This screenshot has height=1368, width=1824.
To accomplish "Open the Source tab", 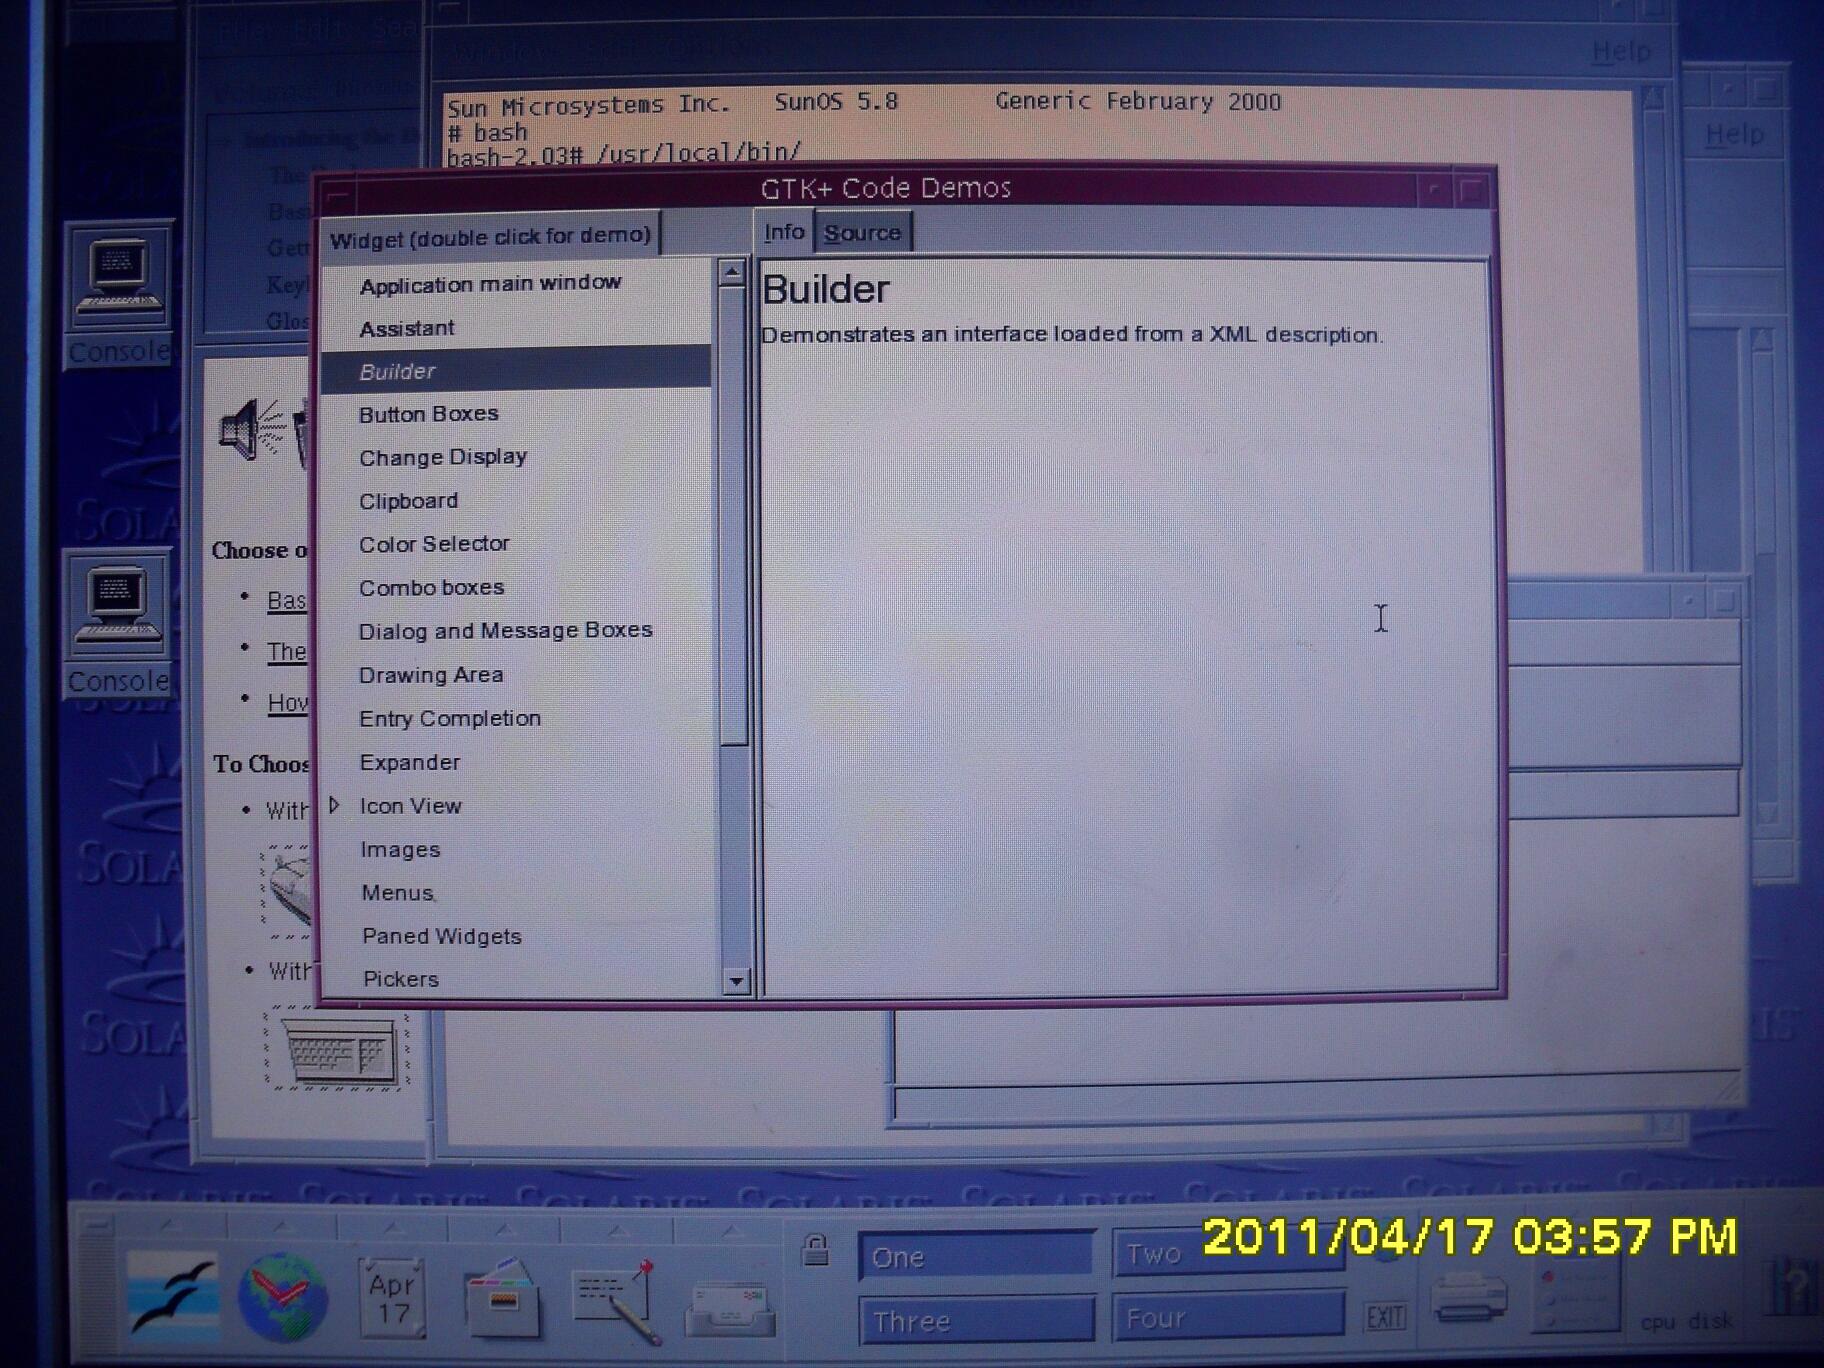I will pyautogui.click(x=862, y=233).
